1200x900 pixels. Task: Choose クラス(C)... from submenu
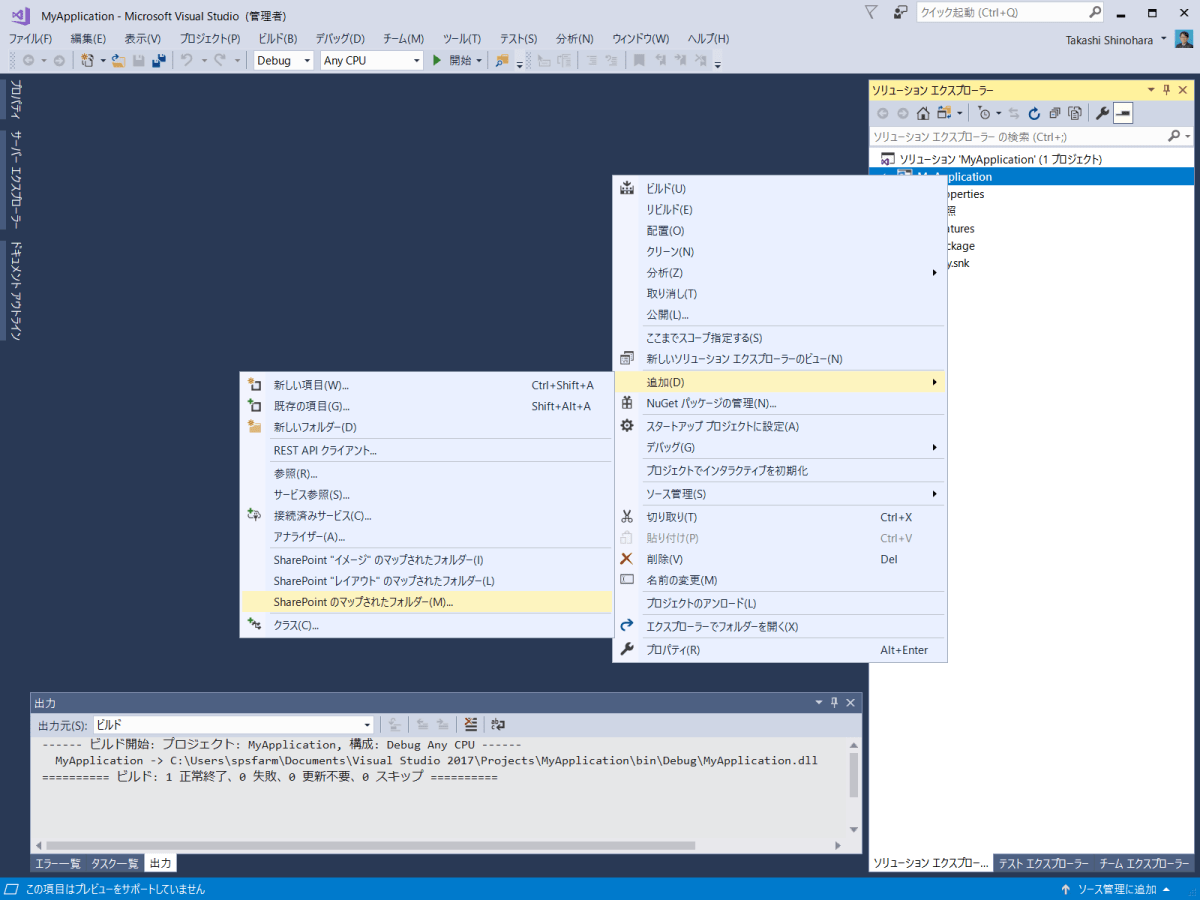coord(427,625)
